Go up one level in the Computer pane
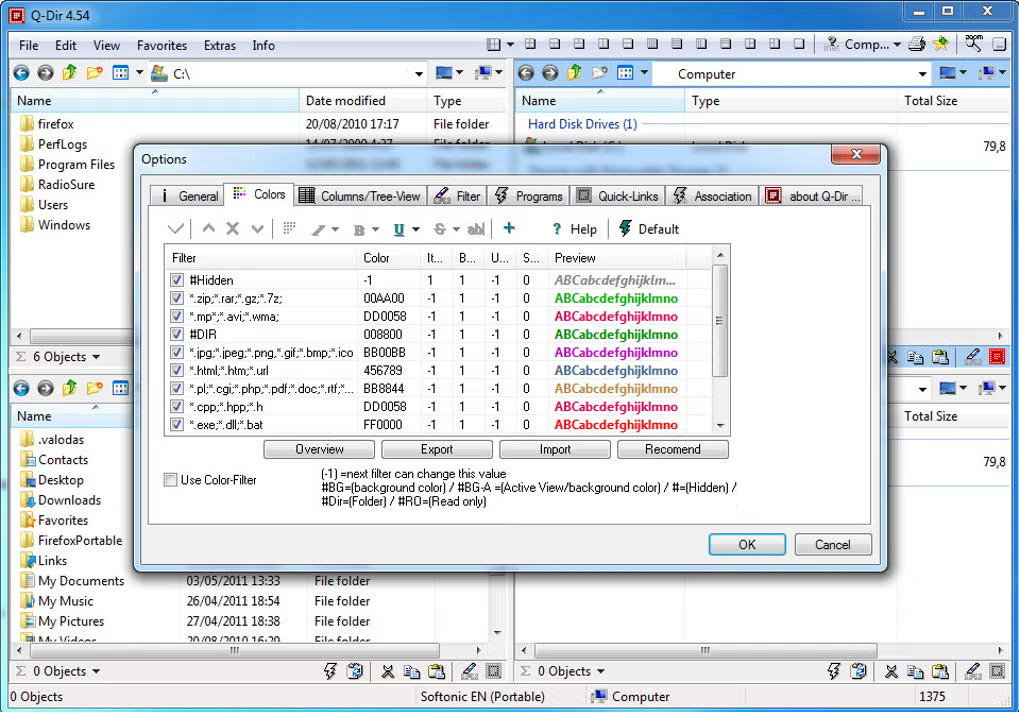Viewport: 1019px width, 712px height. click(x=574, y=73)
